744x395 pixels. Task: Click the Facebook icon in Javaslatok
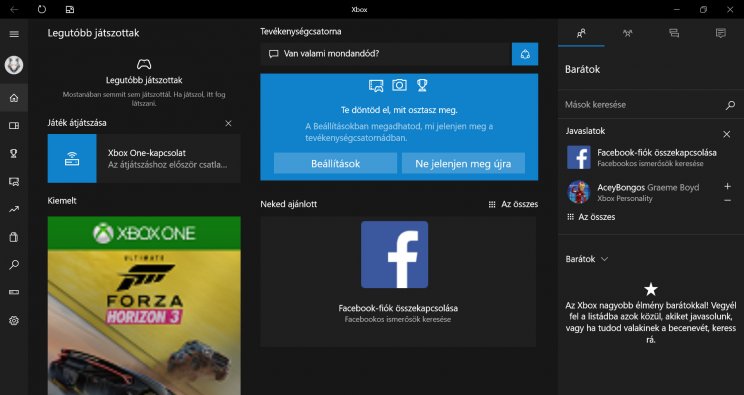tap(579, 158)
